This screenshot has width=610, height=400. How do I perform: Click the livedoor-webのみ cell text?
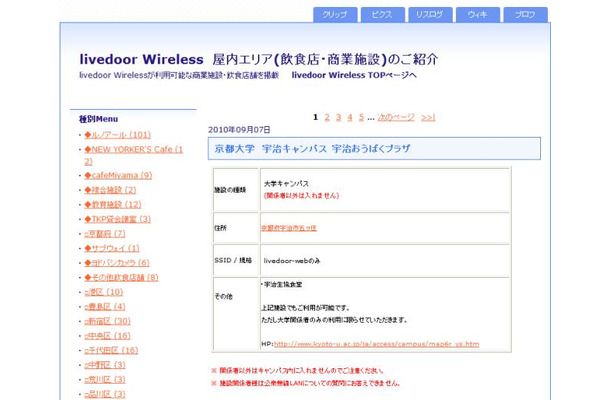point(292,261)
